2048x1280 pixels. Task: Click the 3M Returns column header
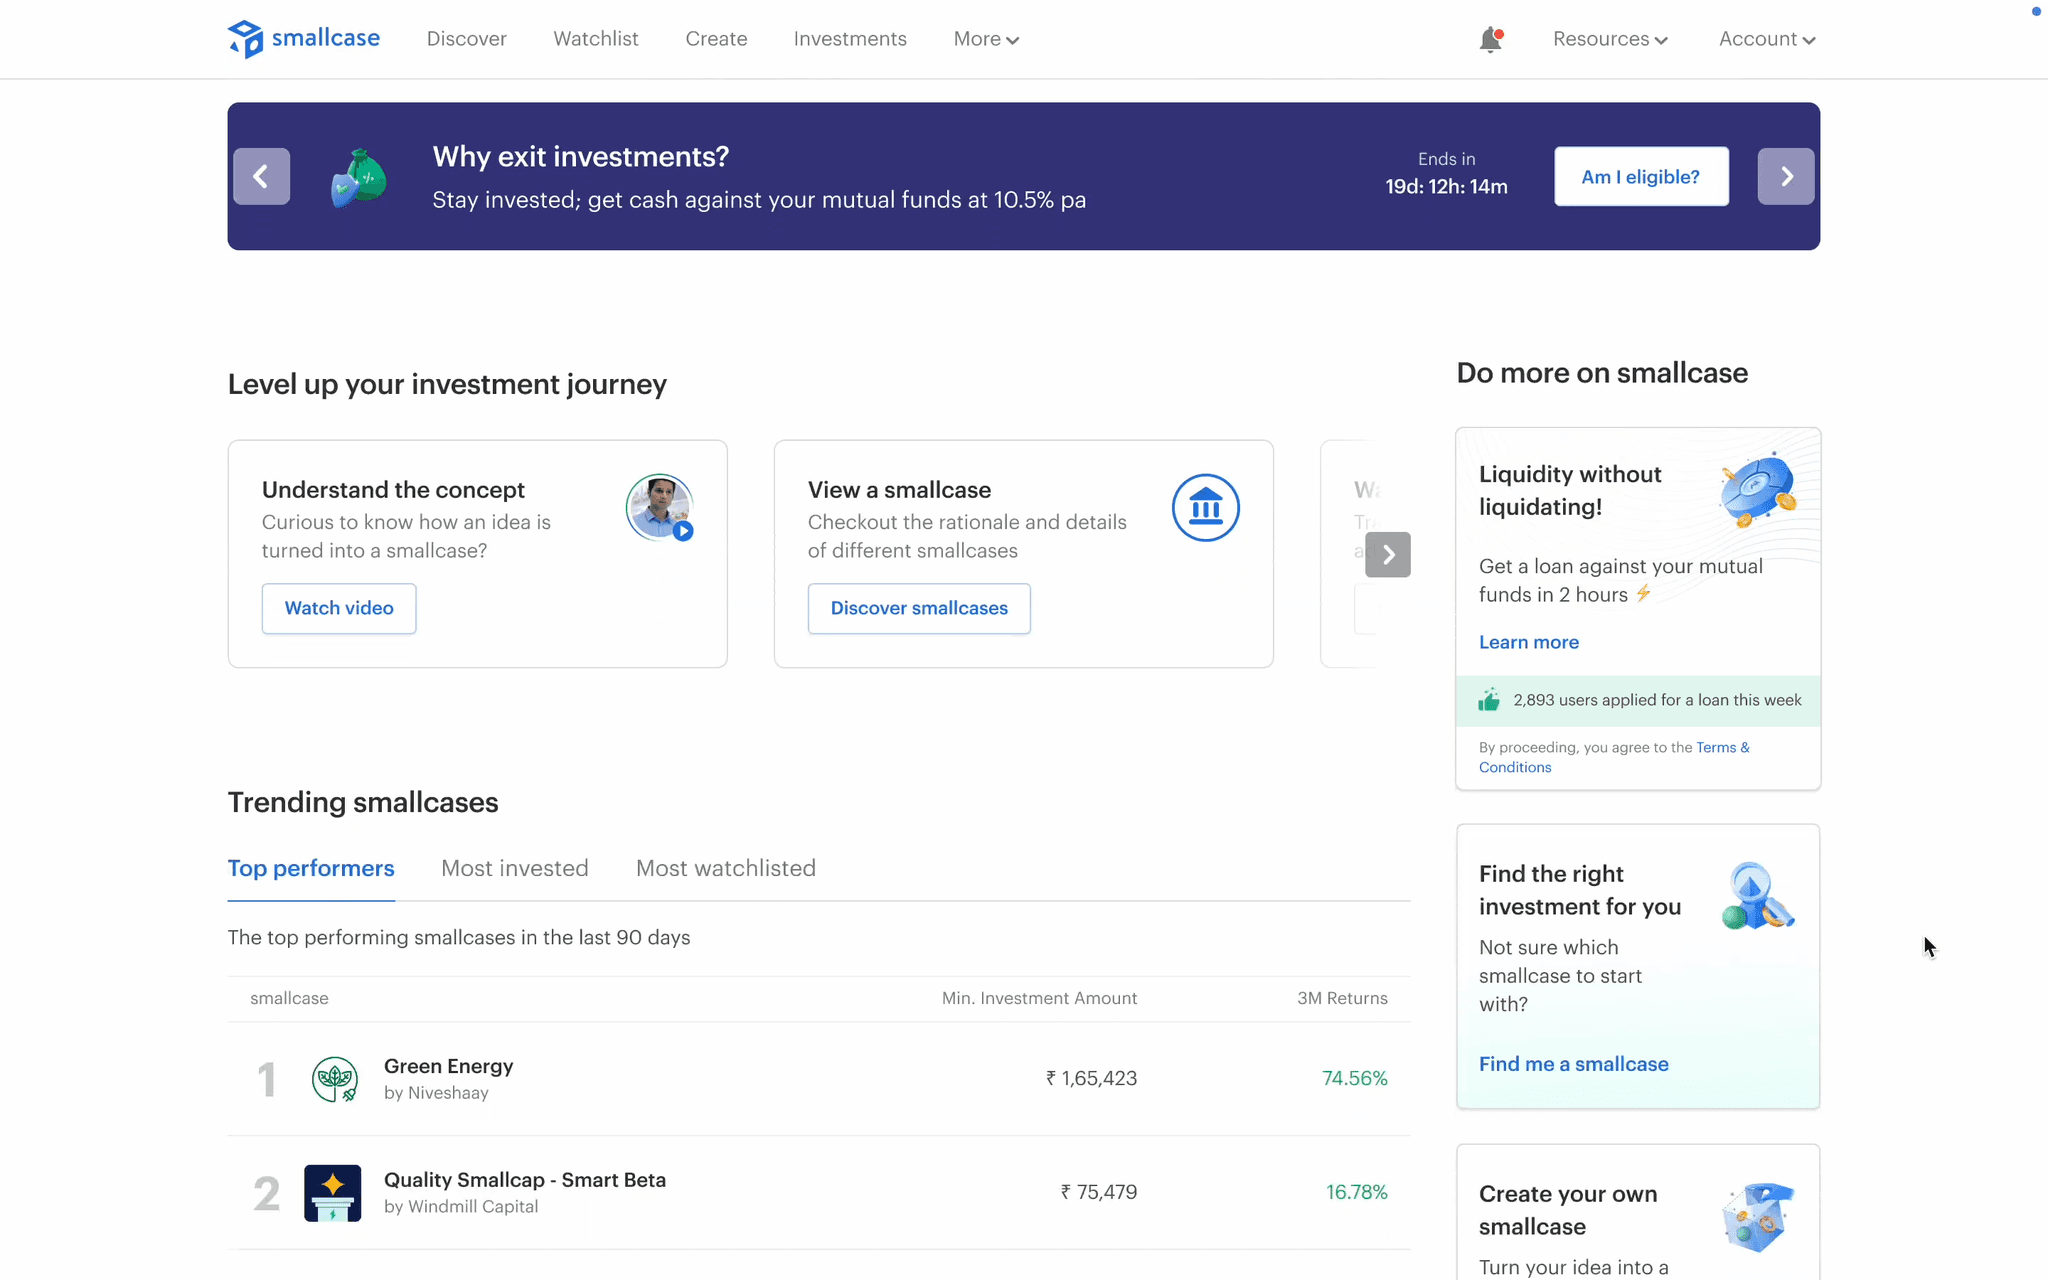[1342, 998]
